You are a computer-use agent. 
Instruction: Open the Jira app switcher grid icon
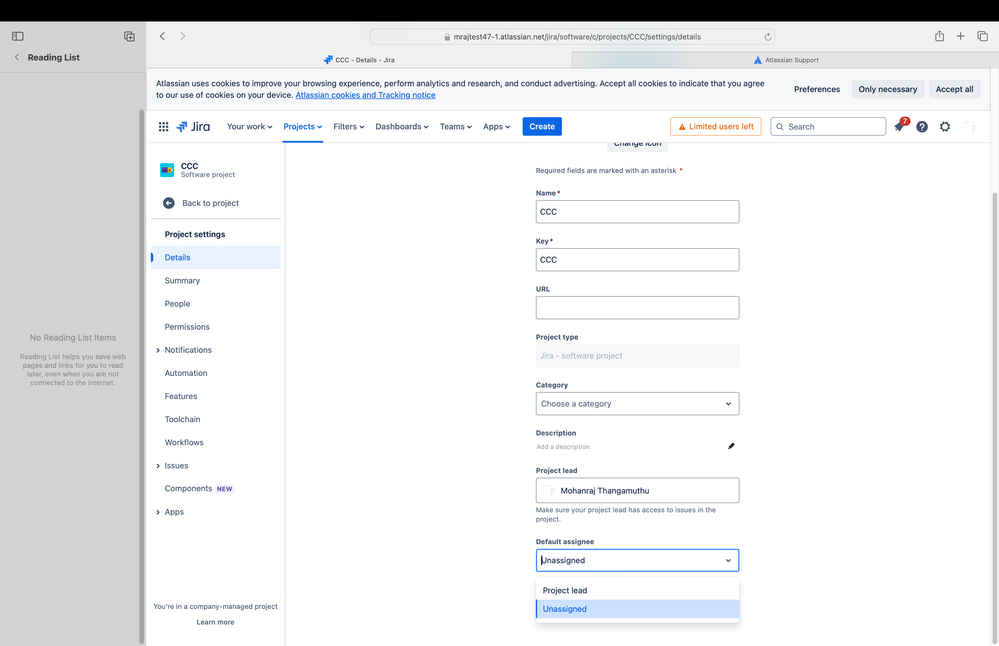[x=163, y=127]
